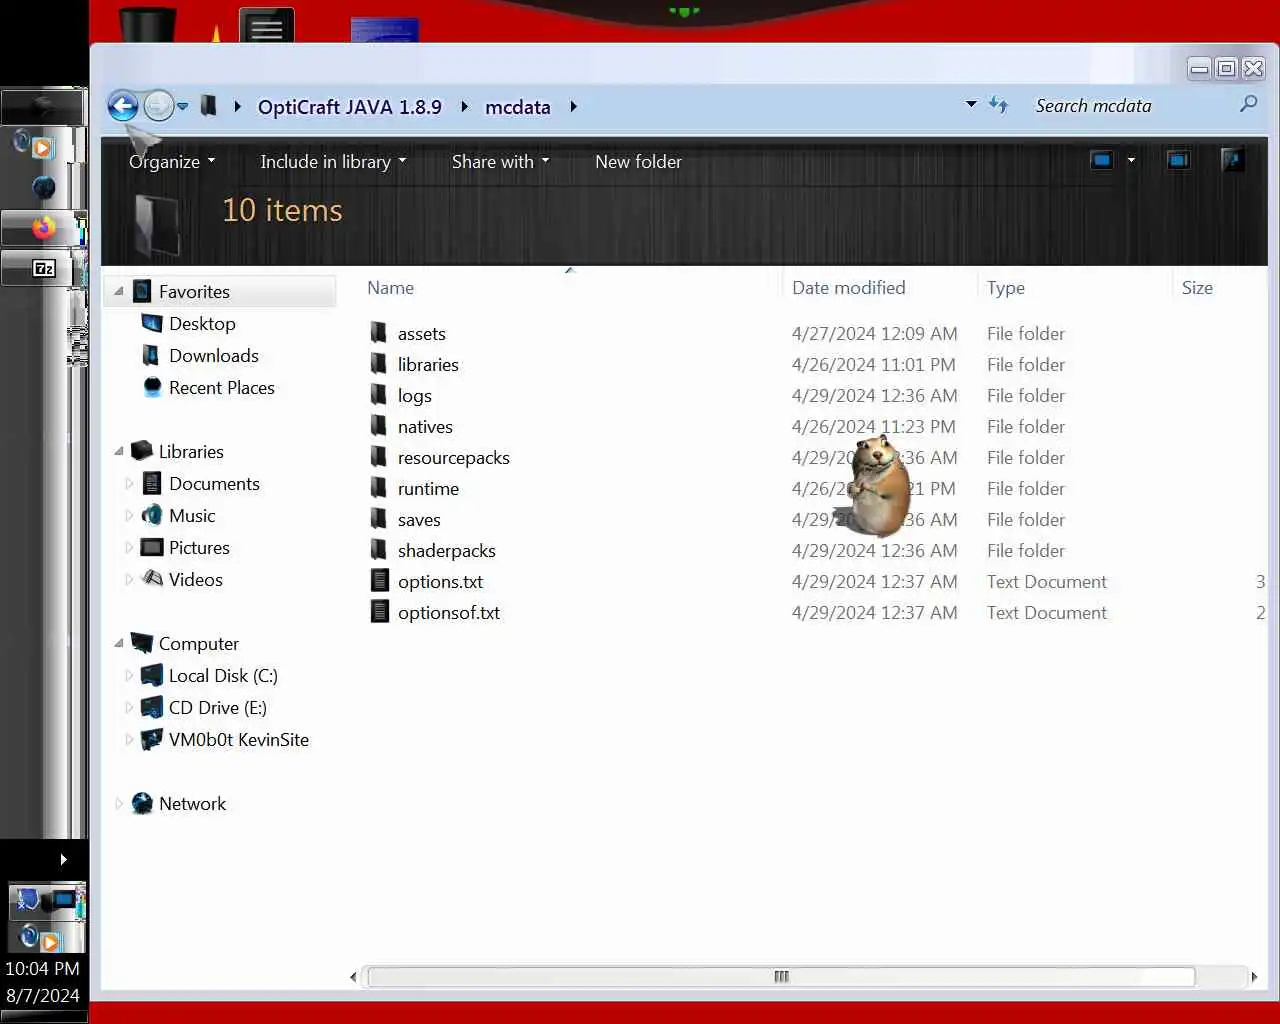Select the options.txt file icon
1280x1024 pixels.
coord(379,581)
